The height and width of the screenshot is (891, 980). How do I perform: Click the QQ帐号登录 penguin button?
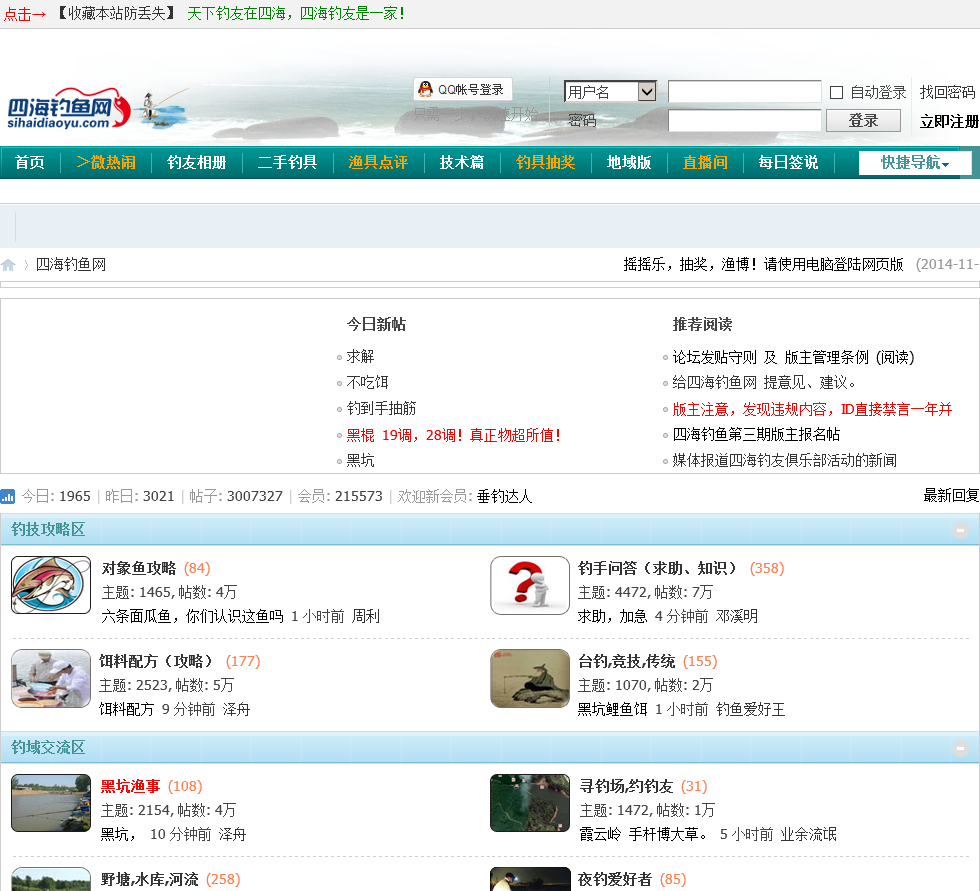(462, 89)
